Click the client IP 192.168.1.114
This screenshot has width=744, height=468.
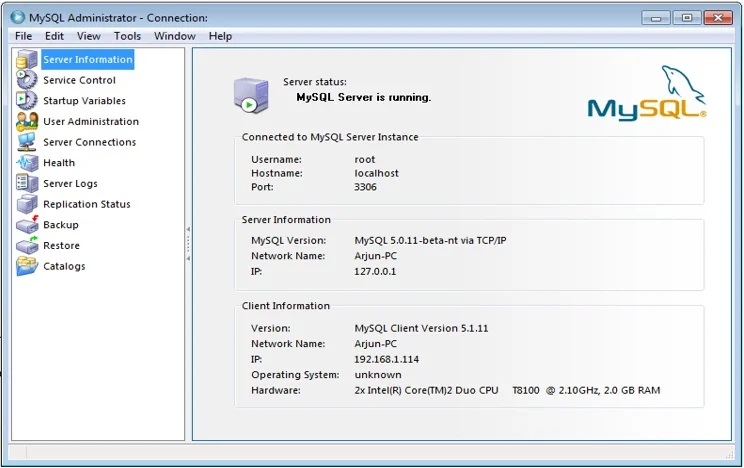pyautogui.click(x=386, y=359)
